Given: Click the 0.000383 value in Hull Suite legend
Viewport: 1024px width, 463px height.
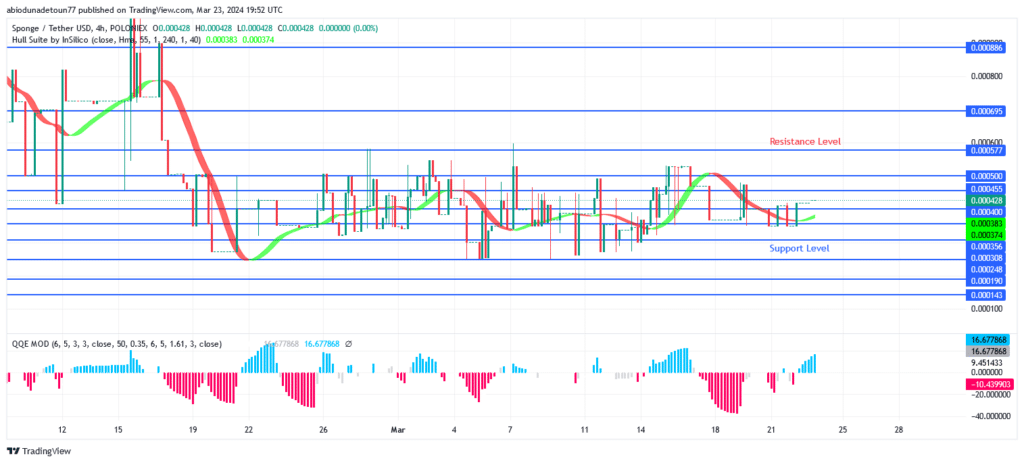Looking at the screenshot, I should (x=221, y=40).
